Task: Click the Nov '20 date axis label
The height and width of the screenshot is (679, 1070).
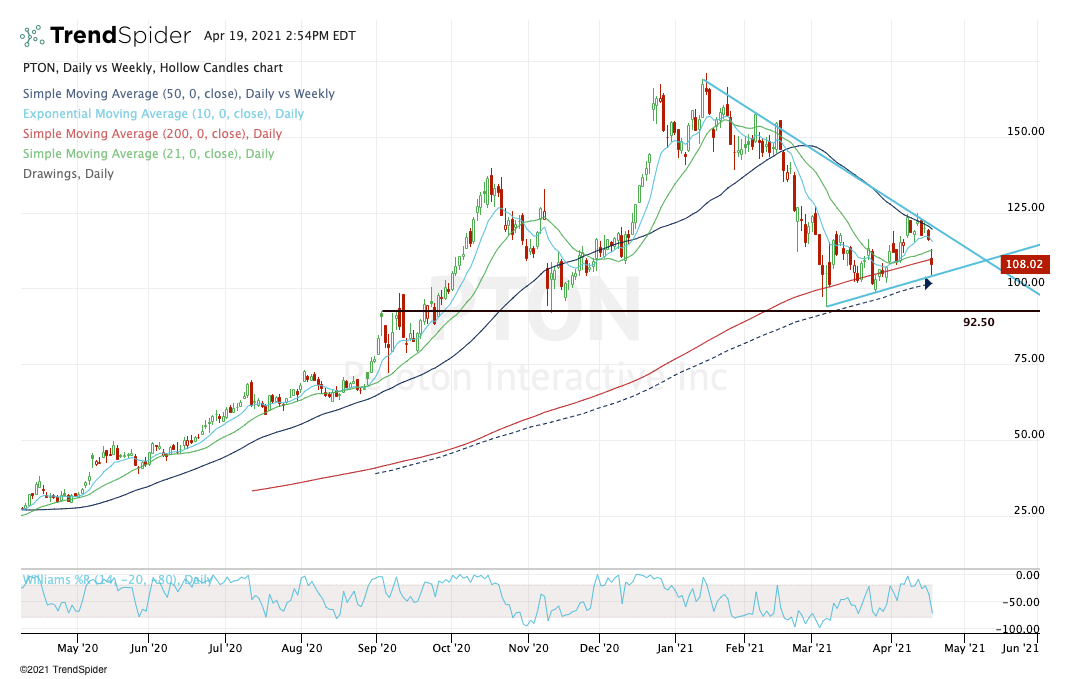Action: point(528,648)
